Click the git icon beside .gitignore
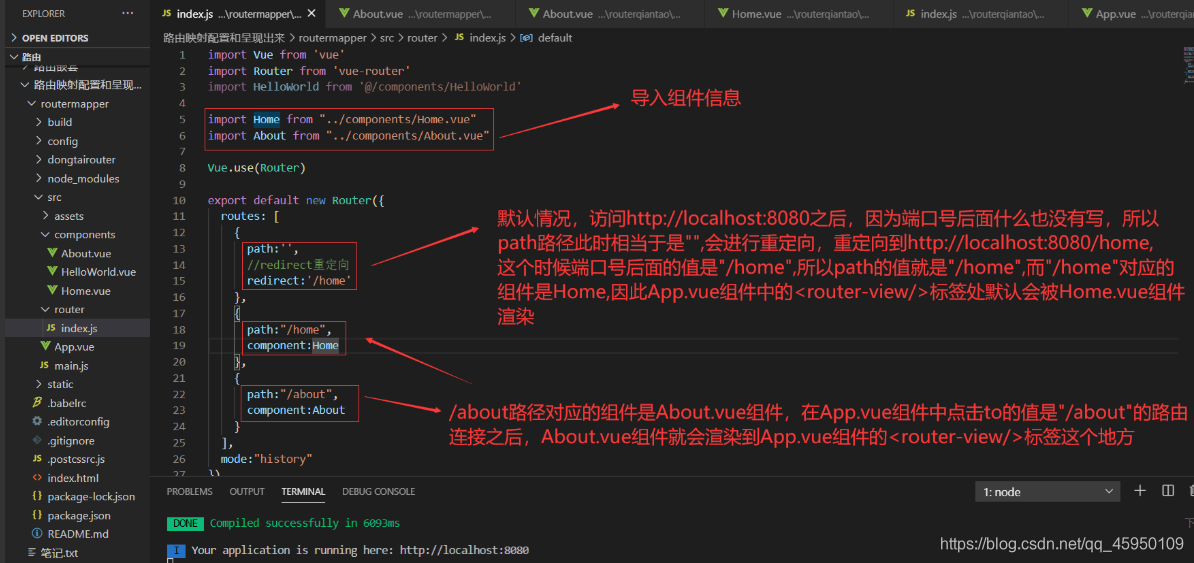1194x563 pixels. tap(37, 440)
